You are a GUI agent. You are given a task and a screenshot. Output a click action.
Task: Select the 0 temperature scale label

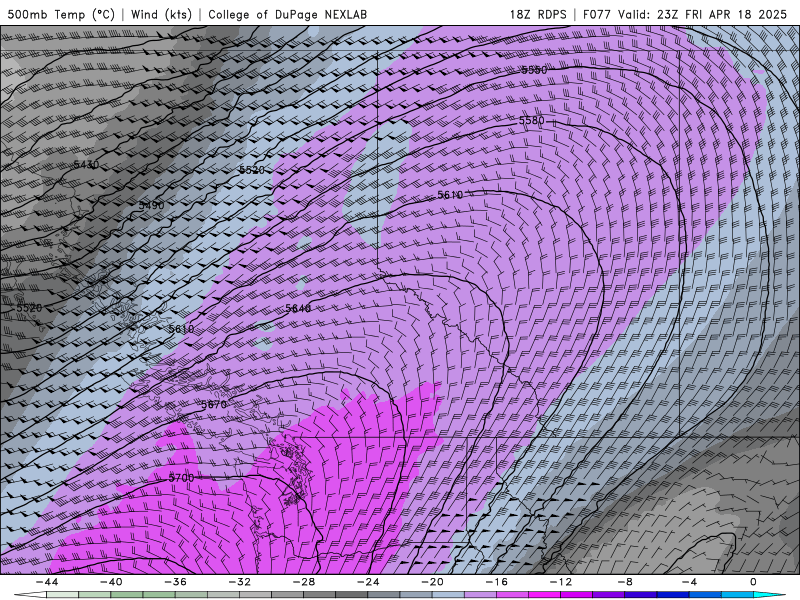click(x=753, y=582)
